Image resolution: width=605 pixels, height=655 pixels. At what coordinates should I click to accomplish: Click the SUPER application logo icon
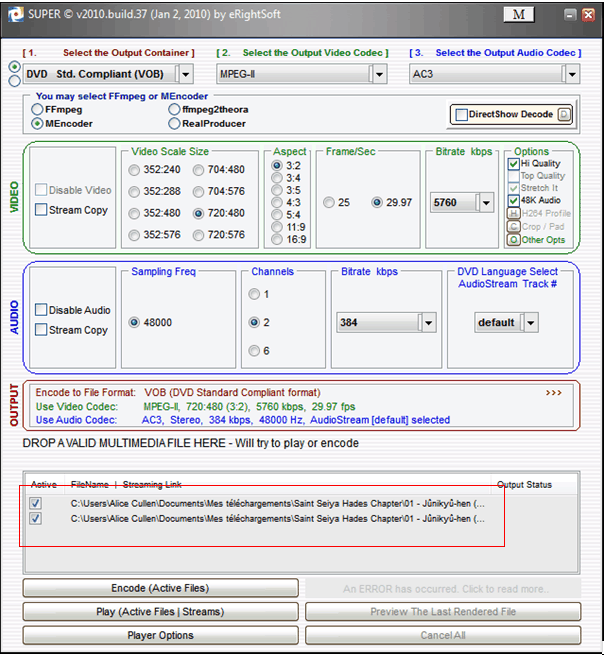(x=15, y=15)
